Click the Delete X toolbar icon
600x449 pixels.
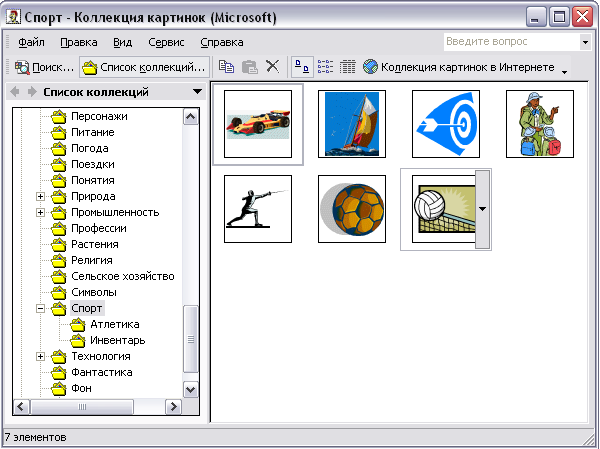pyautogui.click(x=272, y=67)
